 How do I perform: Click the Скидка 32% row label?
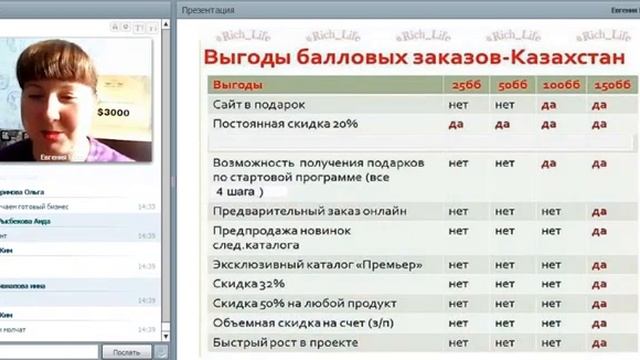(x=249, y=284)
